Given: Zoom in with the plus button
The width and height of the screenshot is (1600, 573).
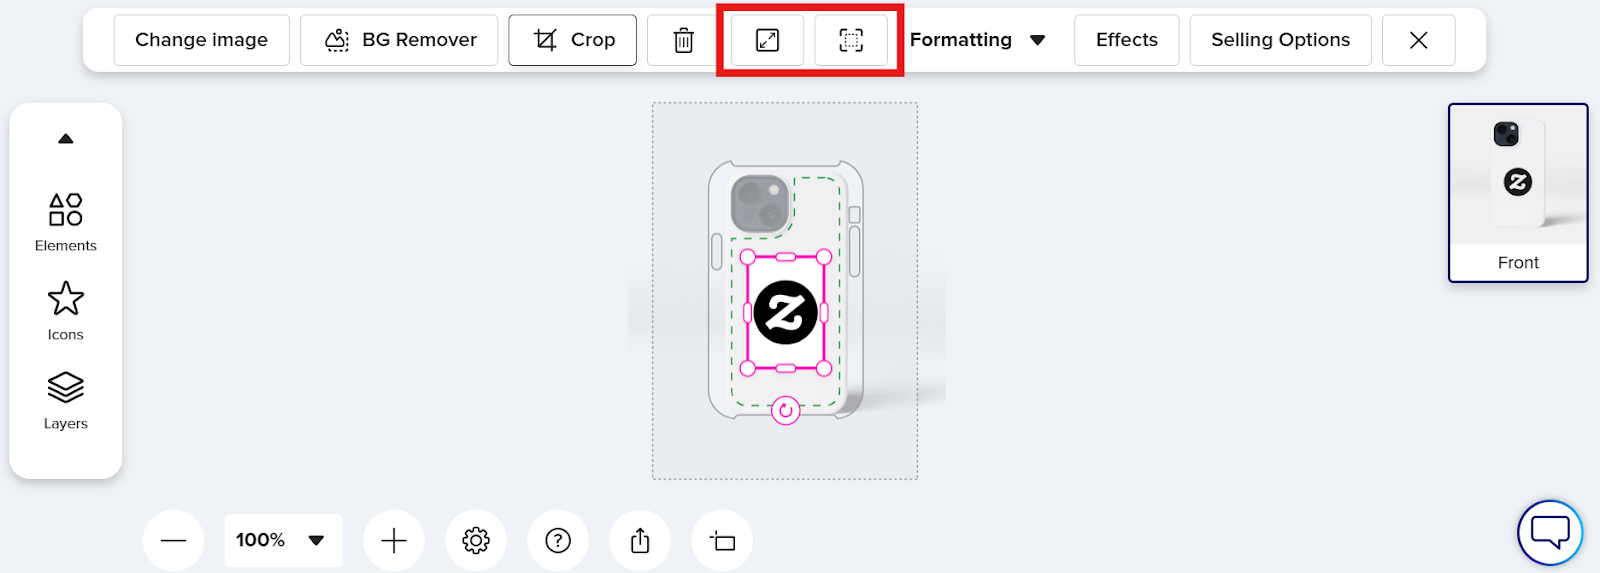Looking at the screenshot, I should click(394, 541).
